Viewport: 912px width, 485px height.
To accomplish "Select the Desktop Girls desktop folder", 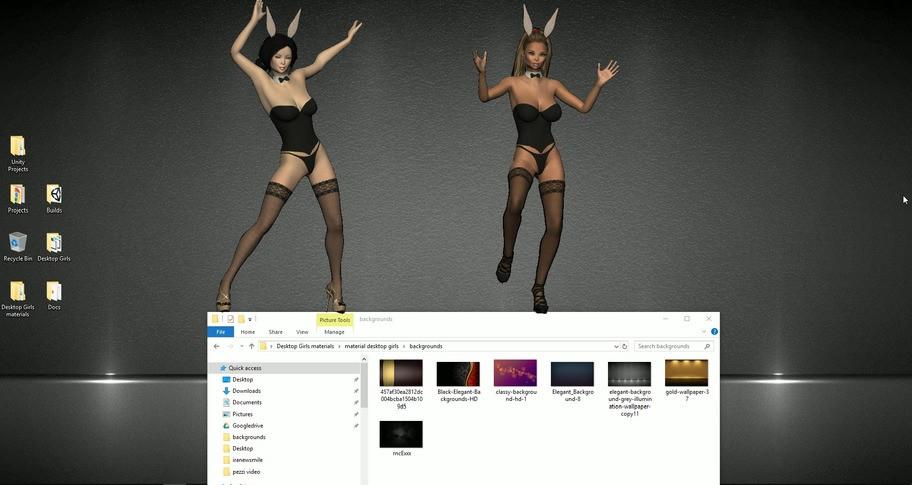I will pyautogui.click(x=54, y=247).
